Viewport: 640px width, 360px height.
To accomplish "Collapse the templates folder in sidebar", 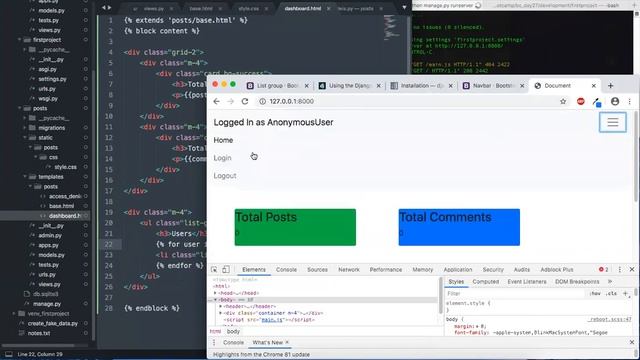I will tap(25, 177).
